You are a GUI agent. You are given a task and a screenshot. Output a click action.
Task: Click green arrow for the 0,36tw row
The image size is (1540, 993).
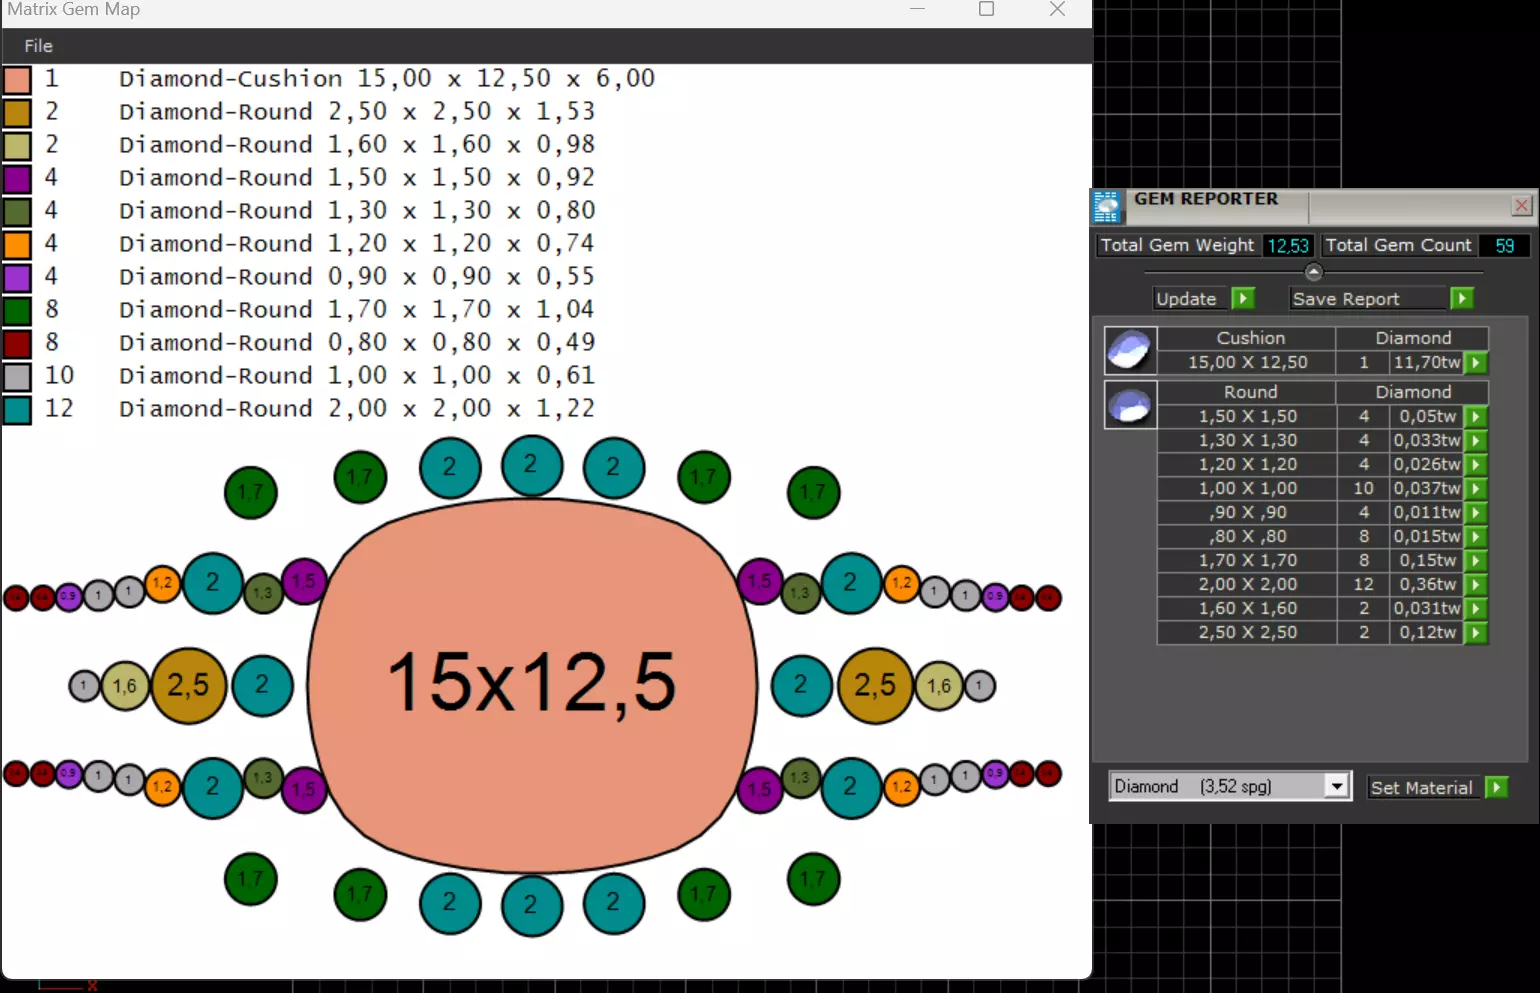click(1476, 585)
